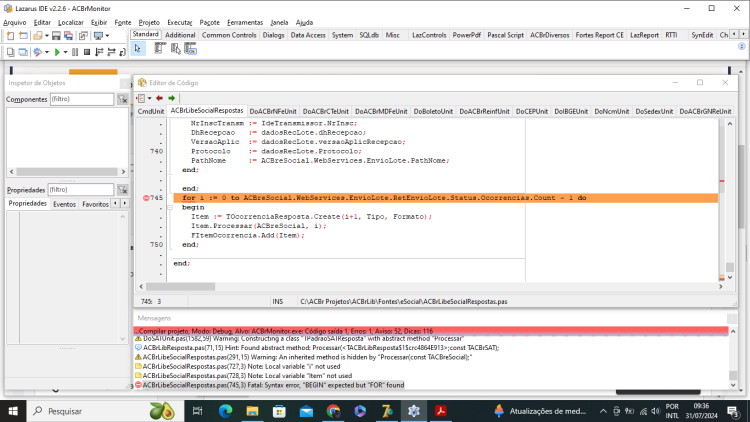Toggle the breakpoint on line 745
The width and height of the screenshot is (750, 422).
tap(146, 198)
